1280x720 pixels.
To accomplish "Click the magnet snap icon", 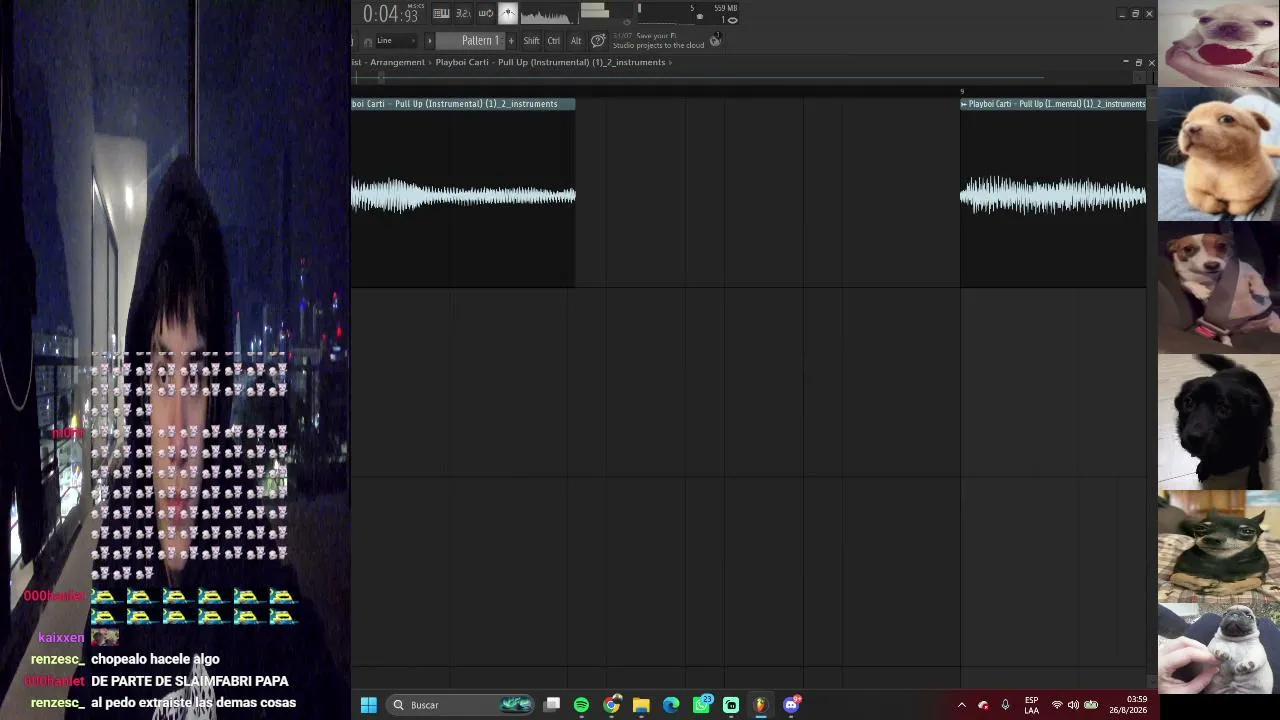I will [368, 41].
